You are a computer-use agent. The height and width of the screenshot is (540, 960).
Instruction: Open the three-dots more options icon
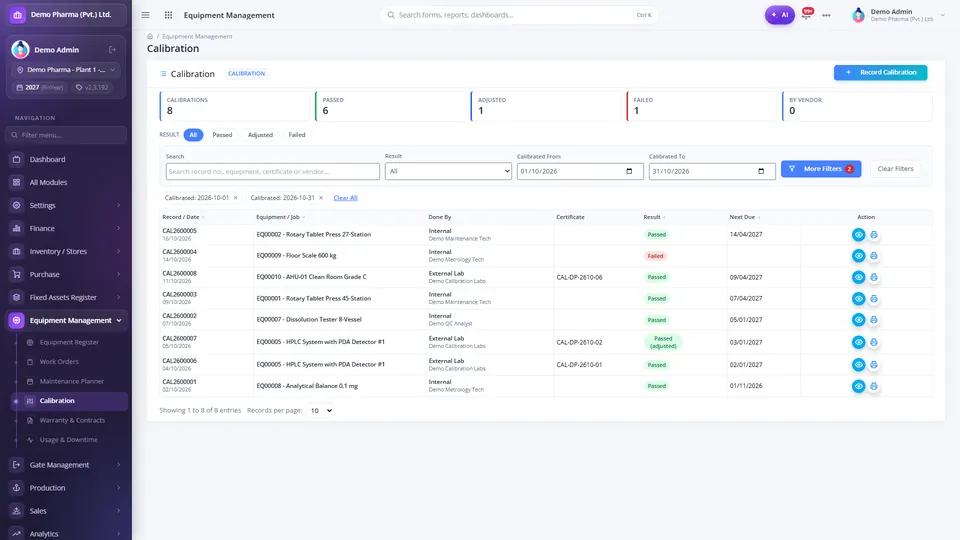827,15
